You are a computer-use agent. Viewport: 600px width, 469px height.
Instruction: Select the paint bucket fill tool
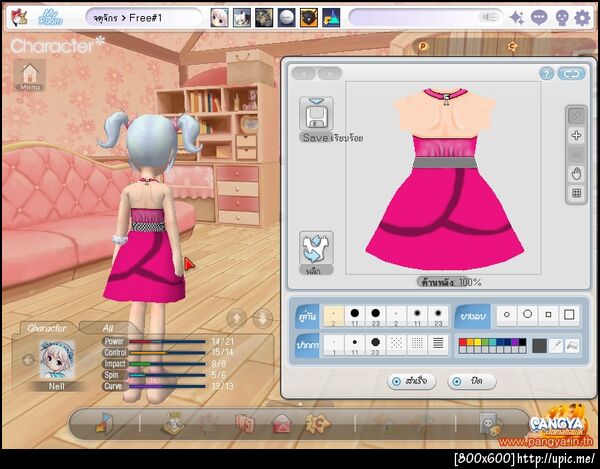point(572,346)
